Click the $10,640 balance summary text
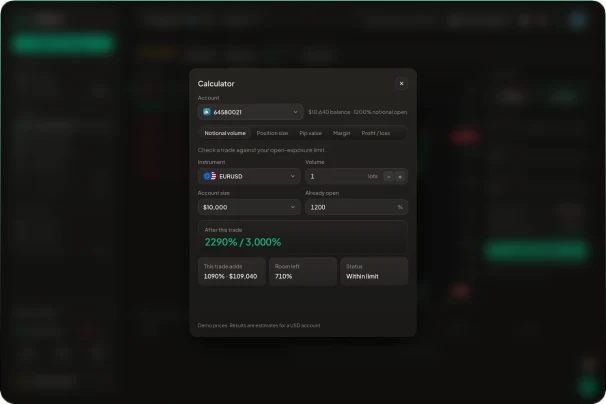 (x=357, y=112)
